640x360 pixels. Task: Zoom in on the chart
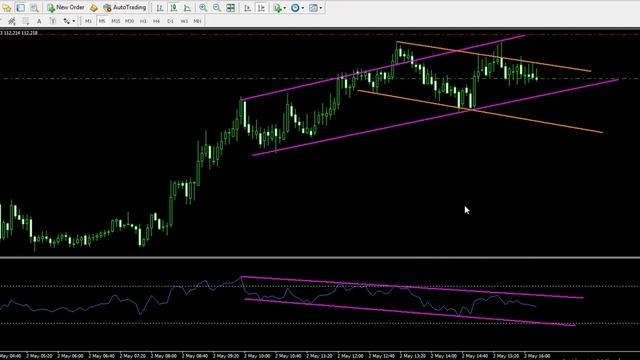click(203, 7)
